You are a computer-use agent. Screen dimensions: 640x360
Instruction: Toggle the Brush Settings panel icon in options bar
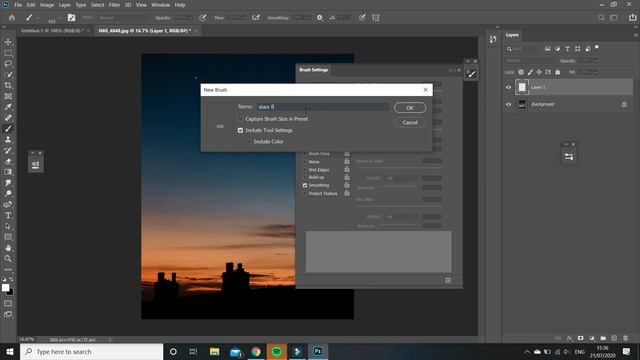pyautogui.click(x=71, y=18)
